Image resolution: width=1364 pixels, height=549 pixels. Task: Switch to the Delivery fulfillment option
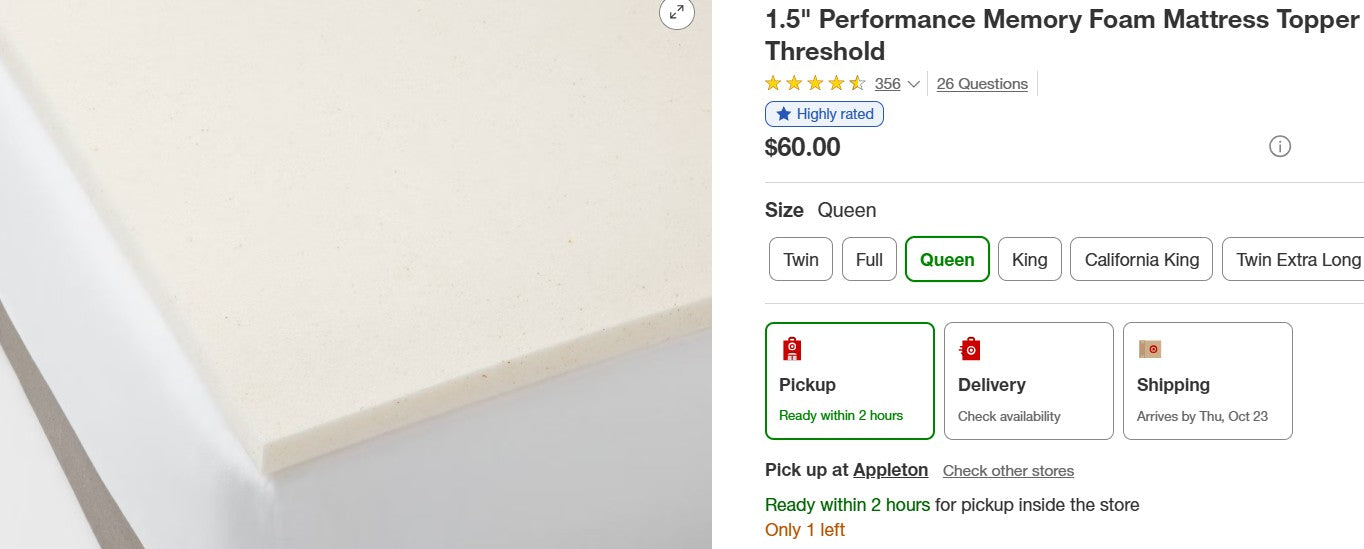tap(1028, 381)
